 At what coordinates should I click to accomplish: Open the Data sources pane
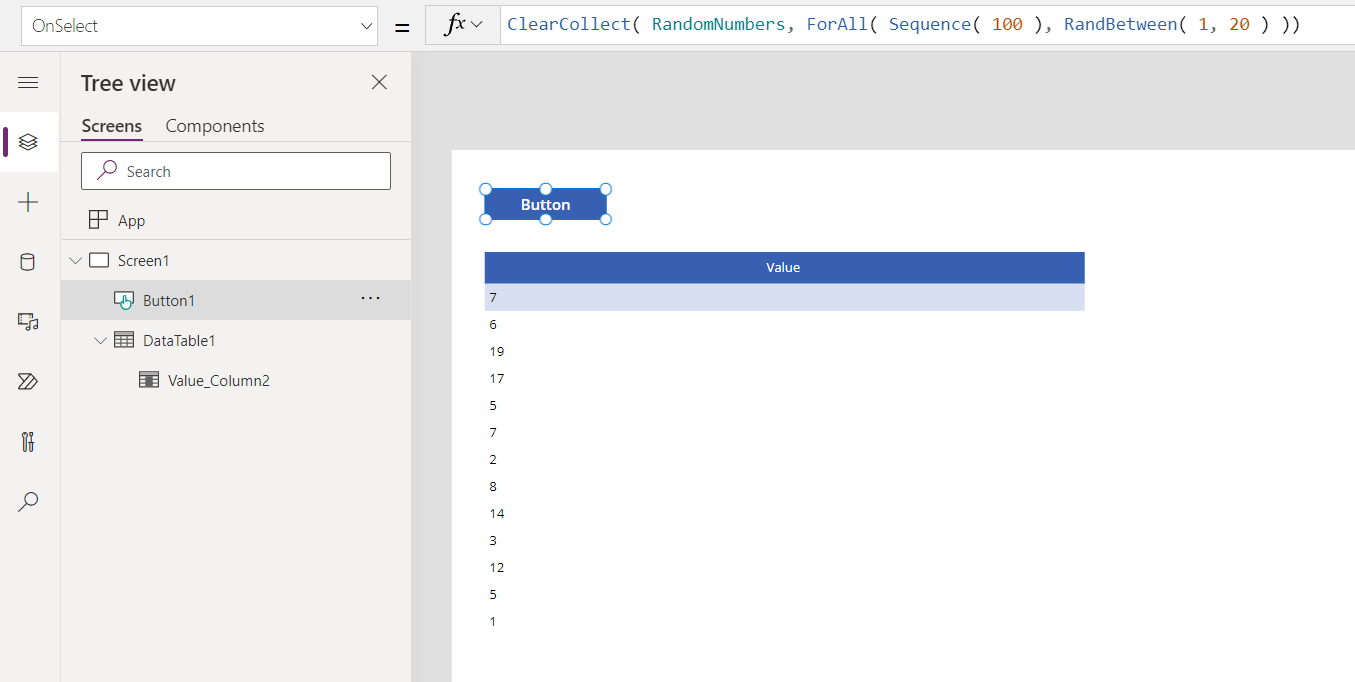point(28,262)
